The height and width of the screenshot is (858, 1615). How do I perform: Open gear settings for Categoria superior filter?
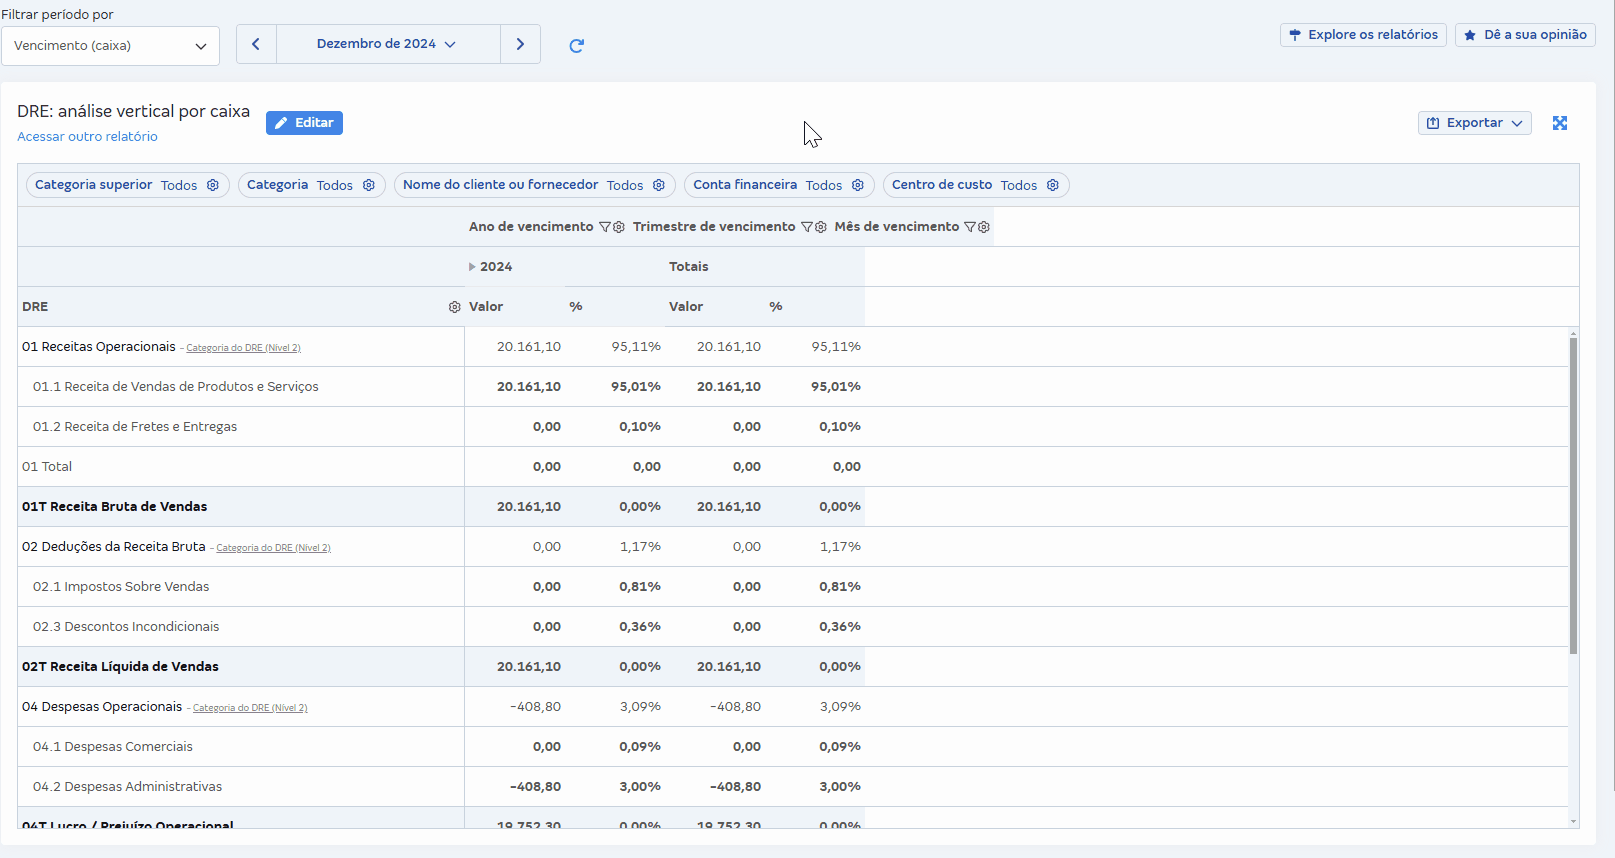(213, 185)
